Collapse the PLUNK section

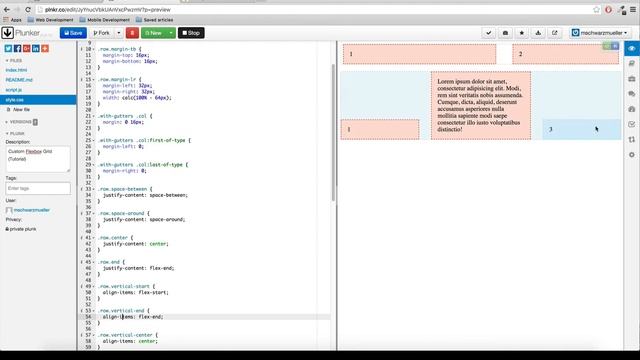click(15, 133)
